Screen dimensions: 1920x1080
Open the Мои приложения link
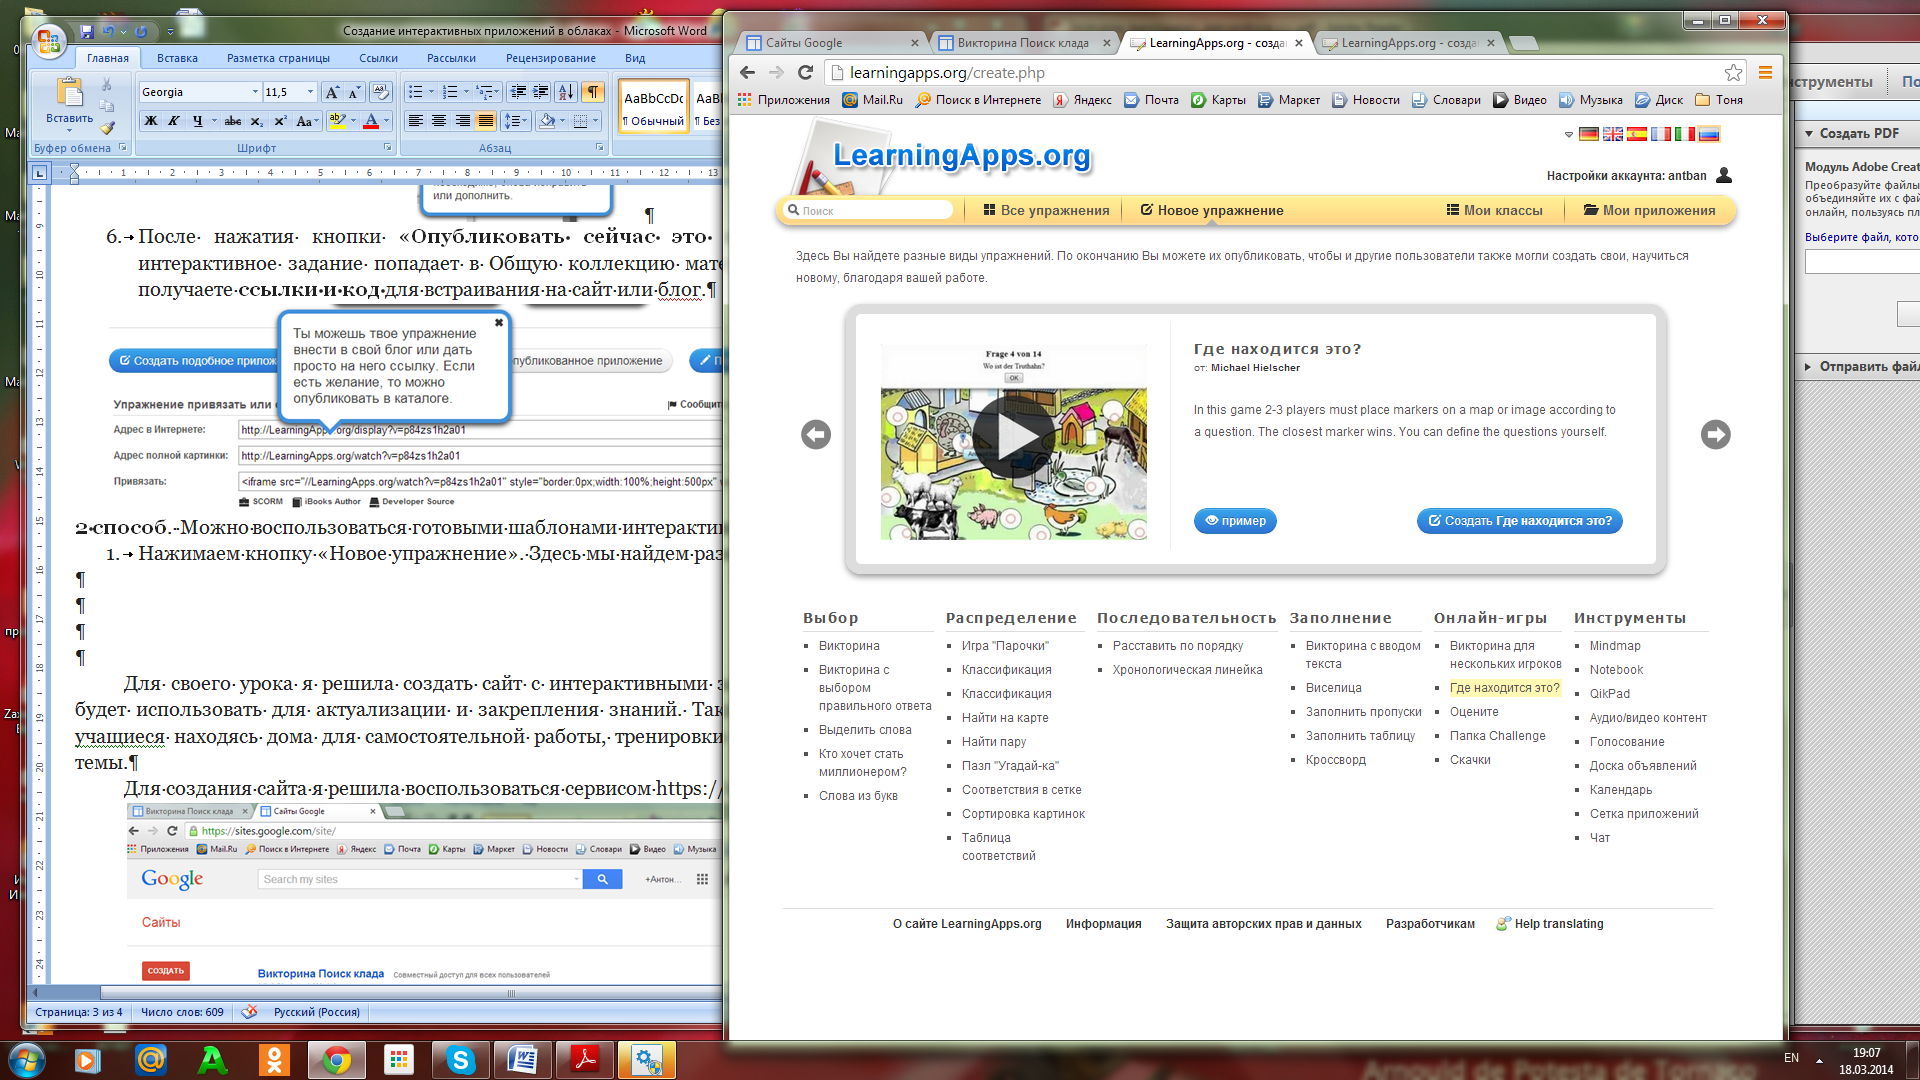pos(1649,210)
